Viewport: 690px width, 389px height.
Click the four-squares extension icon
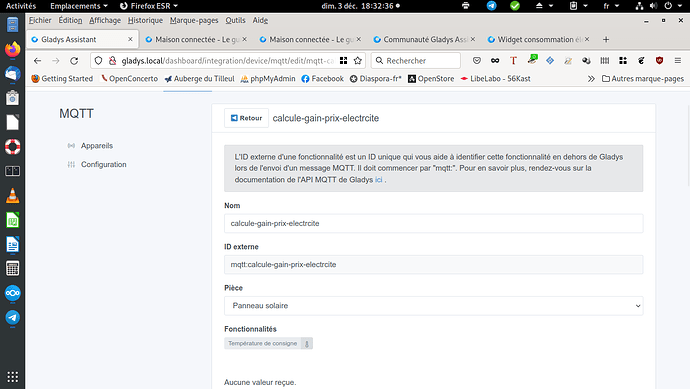tap(623, 61)
